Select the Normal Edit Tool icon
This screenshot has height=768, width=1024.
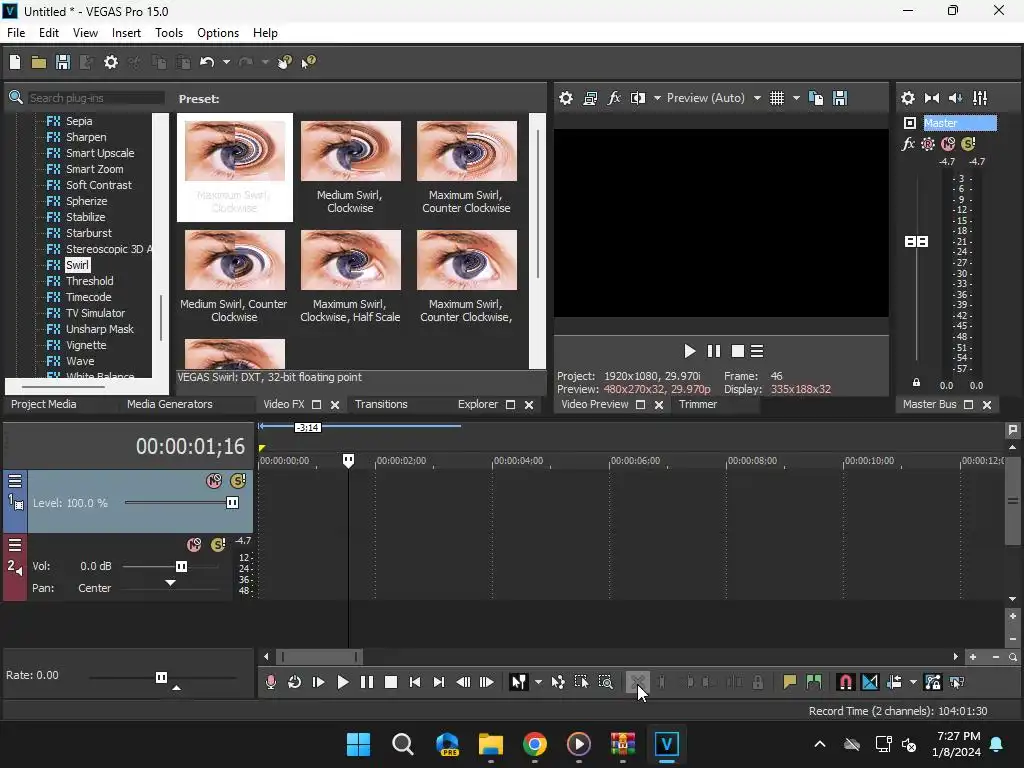(519, 682)
